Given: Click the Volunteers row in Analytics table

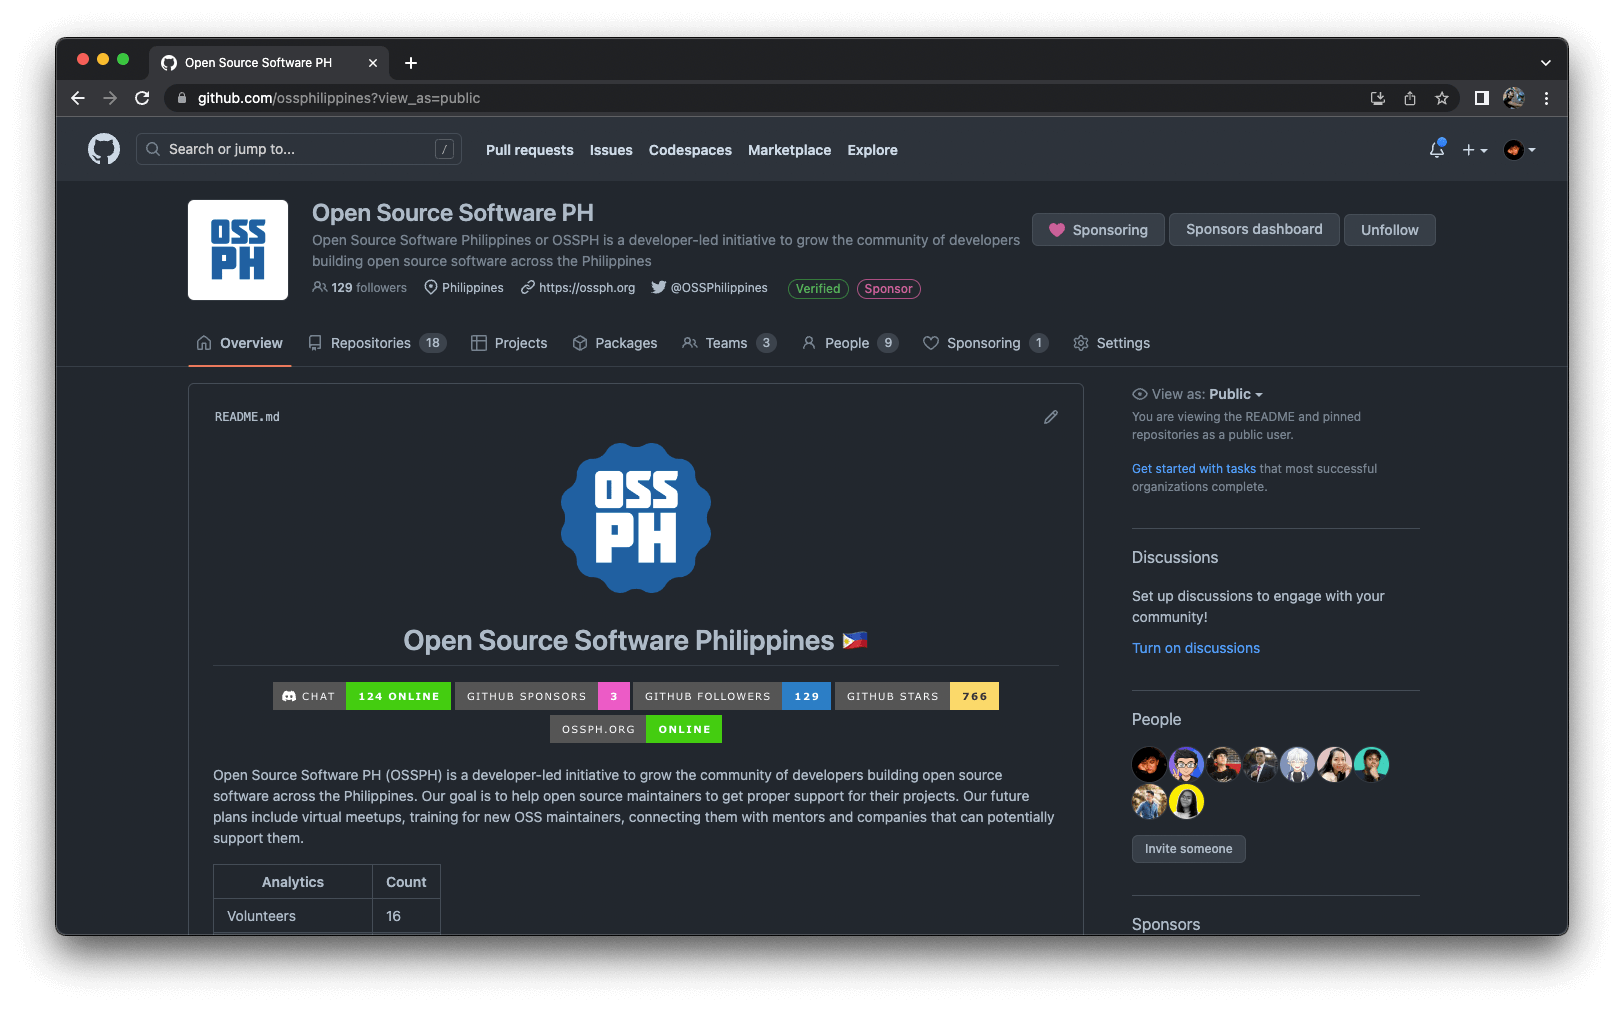Looking at the screenshot, I should coord(327,916).
